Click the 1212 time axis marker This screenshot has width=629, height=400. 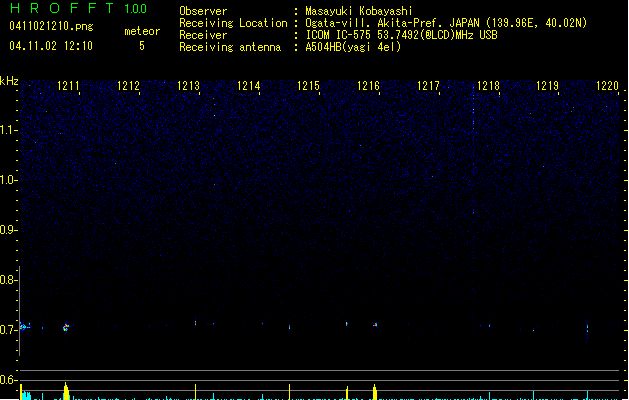128,85
